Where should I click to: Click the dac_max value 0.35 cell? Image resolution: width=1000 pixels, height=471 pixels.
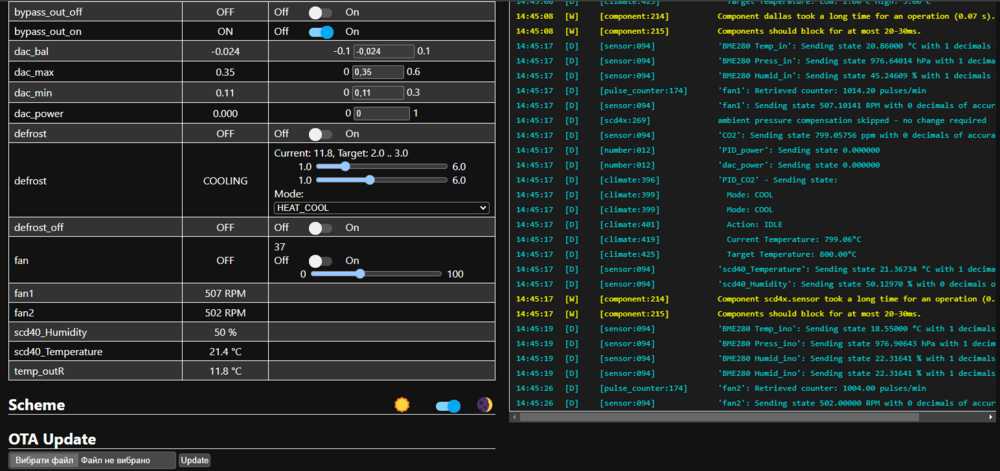[226, 73]
